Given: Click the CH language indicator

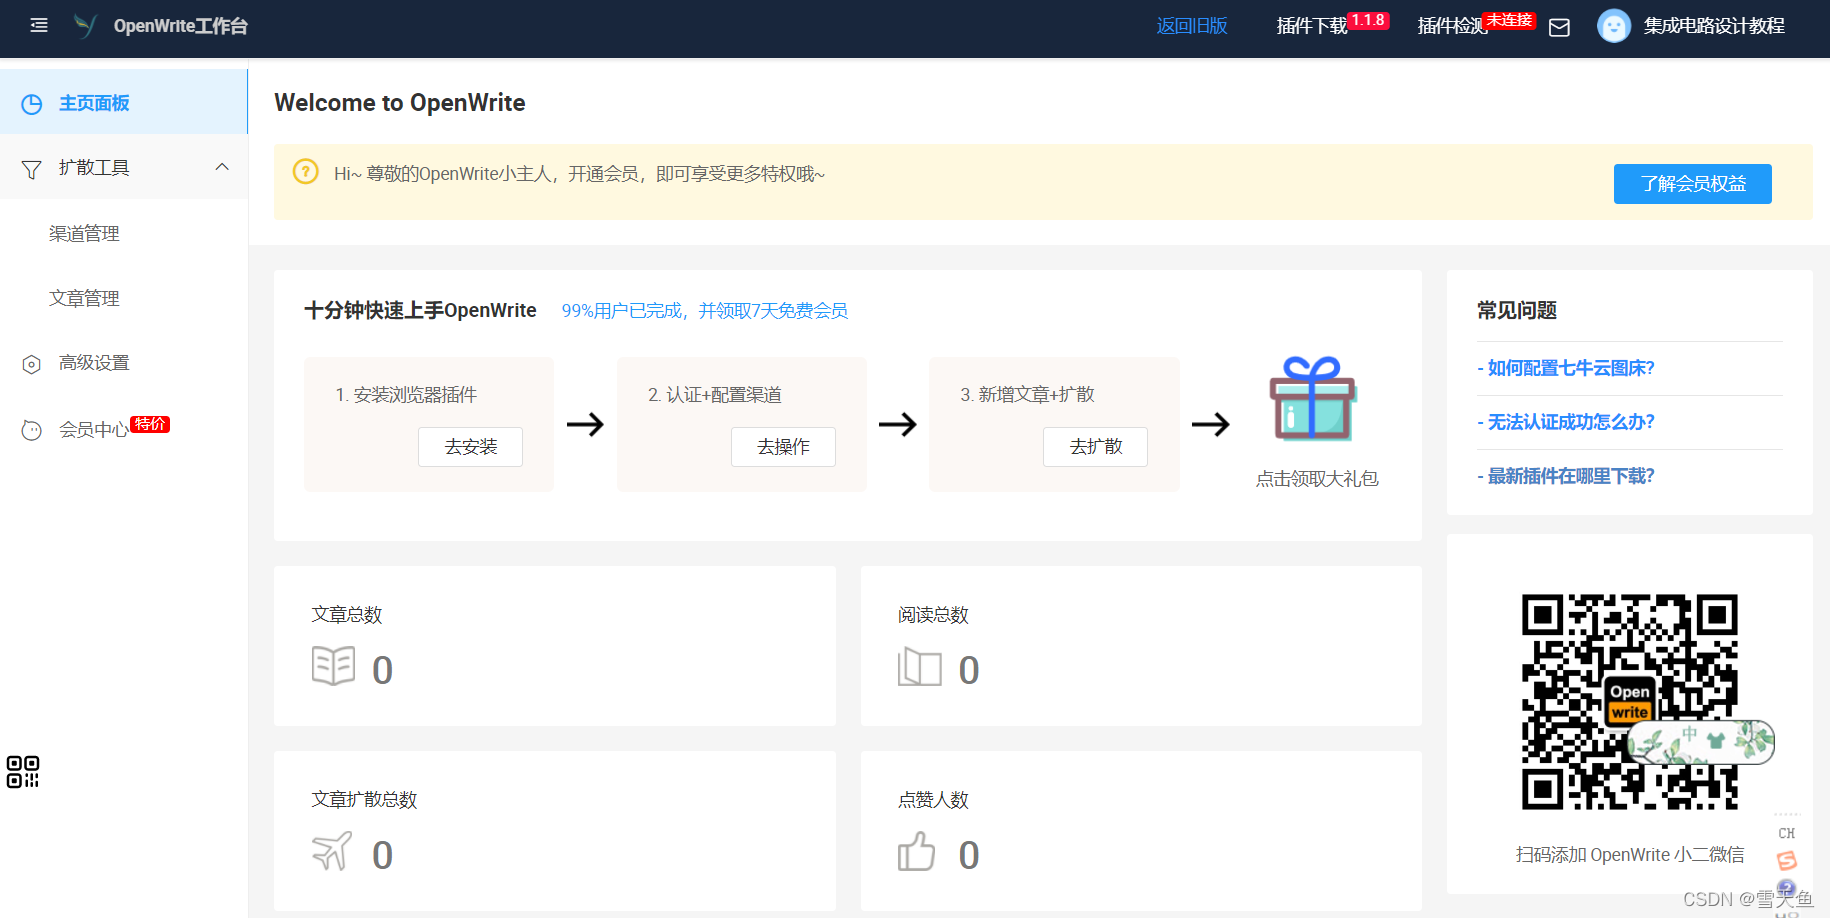Looking at the screenshot, I should 1786,833.
